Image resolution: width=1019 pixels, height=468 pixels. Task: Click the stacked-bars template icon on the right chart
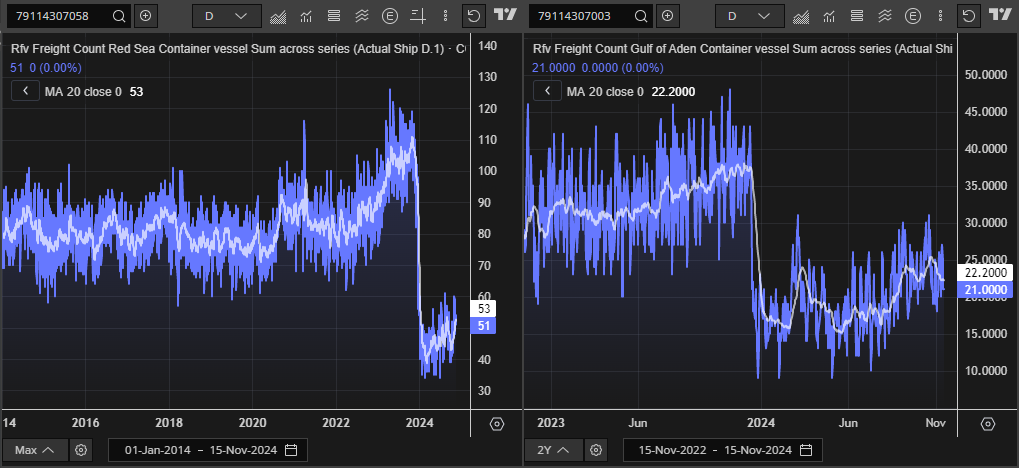tap(857, 16)
